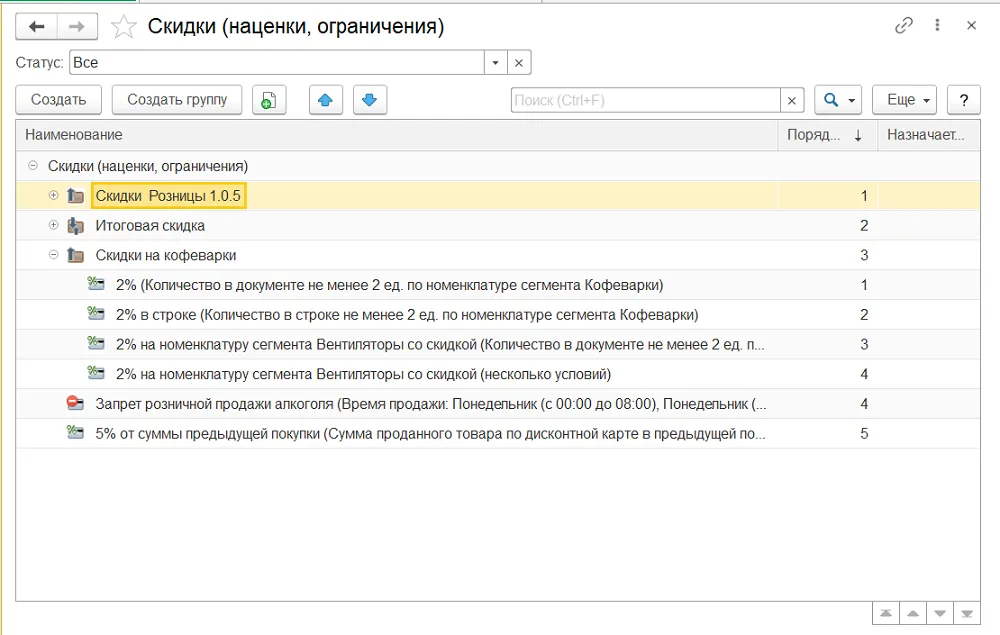Screen dimensions: 1000x635
Task: Click the Создать группу button
Action: tap(177, 100)
